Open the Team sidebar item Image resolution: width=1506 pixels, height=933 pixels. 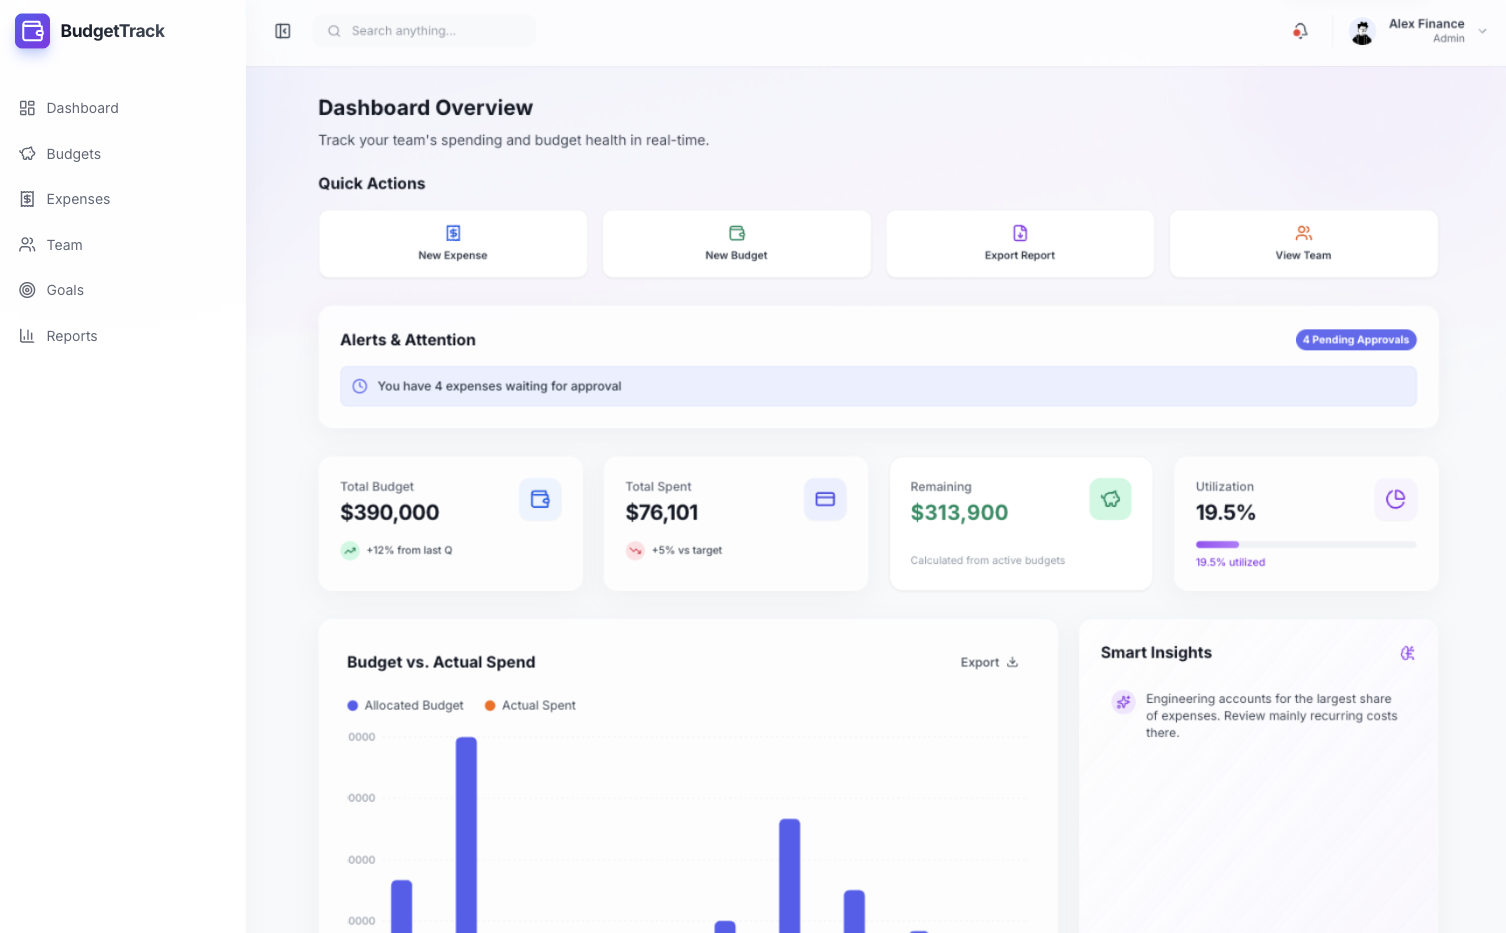(x=123, y=245)
